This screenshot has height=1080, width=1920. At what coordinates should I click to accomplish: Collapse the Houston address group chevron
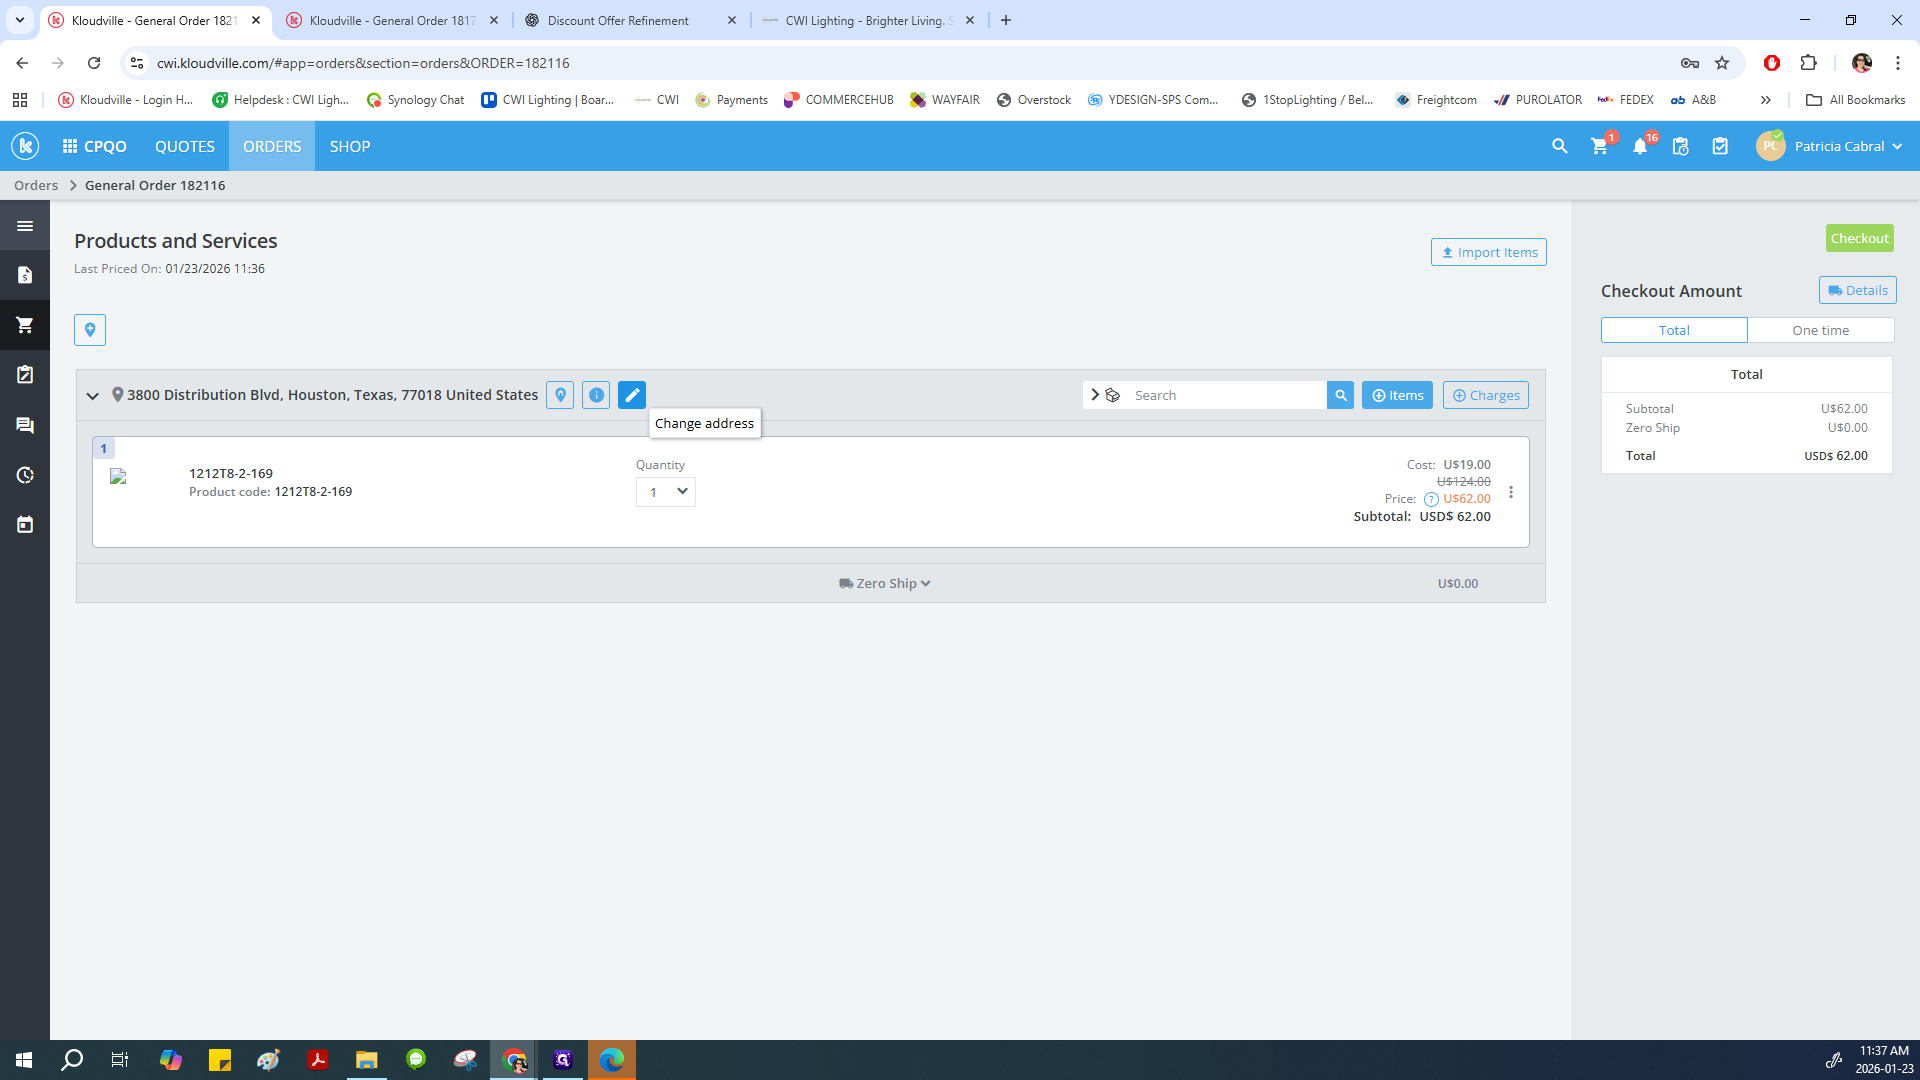[93, 396]
